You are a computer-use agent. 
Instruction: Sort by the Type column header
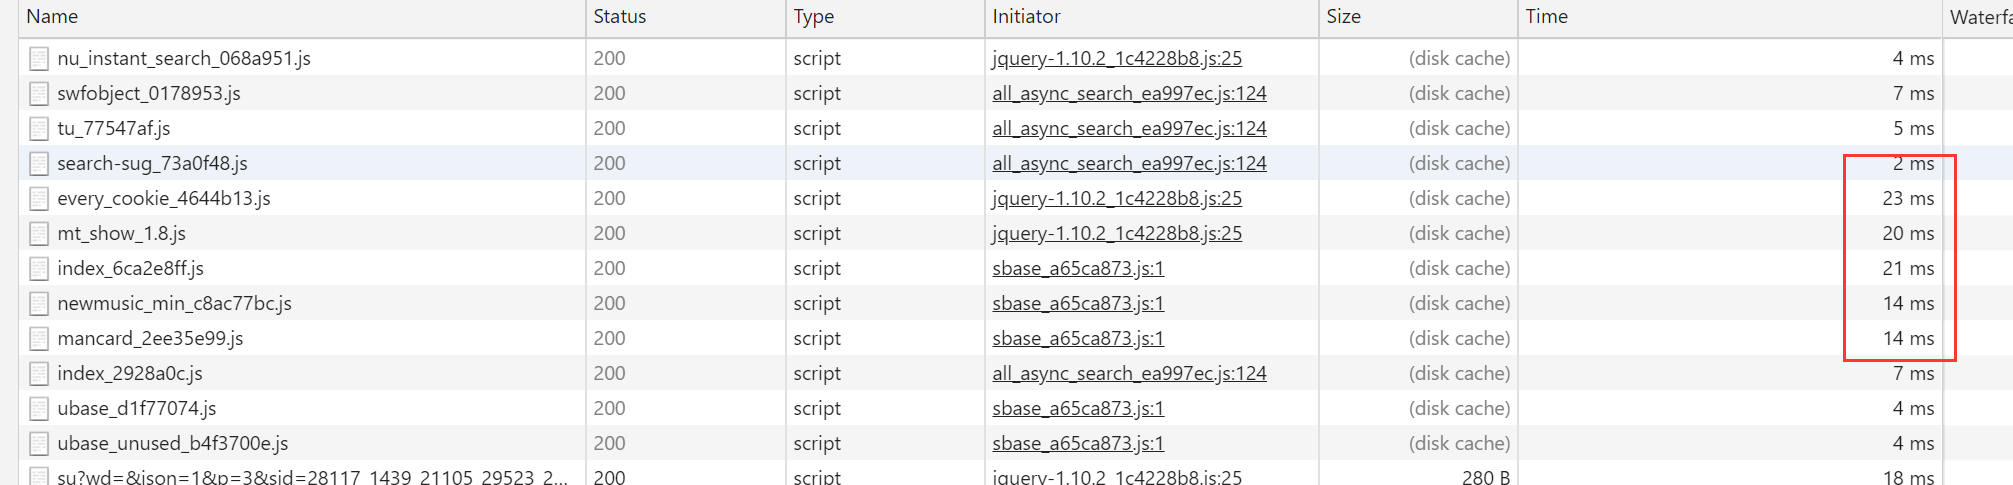pyautogui.click(x=813, y=17)
